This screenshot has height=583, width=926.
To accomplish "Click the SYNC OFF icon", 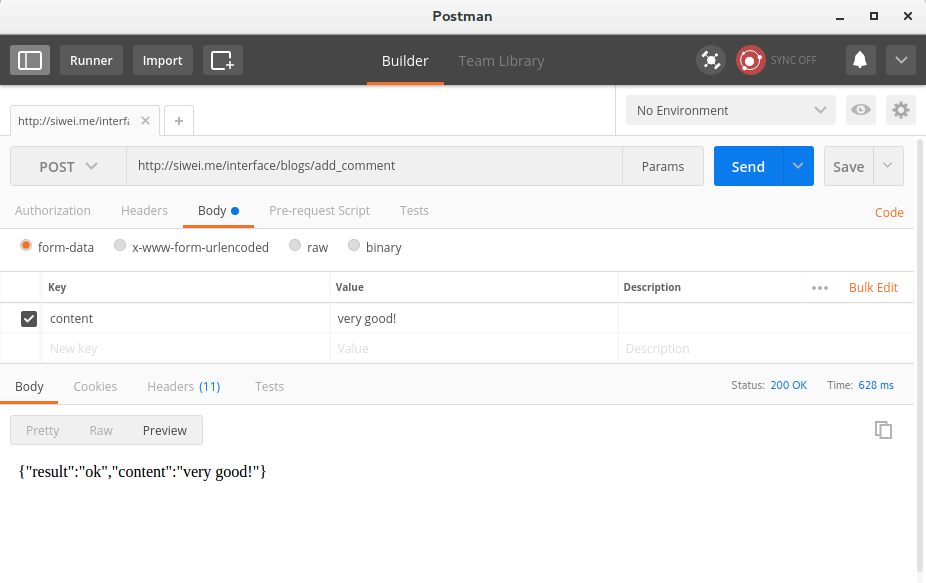I will [x=751, y=60].
